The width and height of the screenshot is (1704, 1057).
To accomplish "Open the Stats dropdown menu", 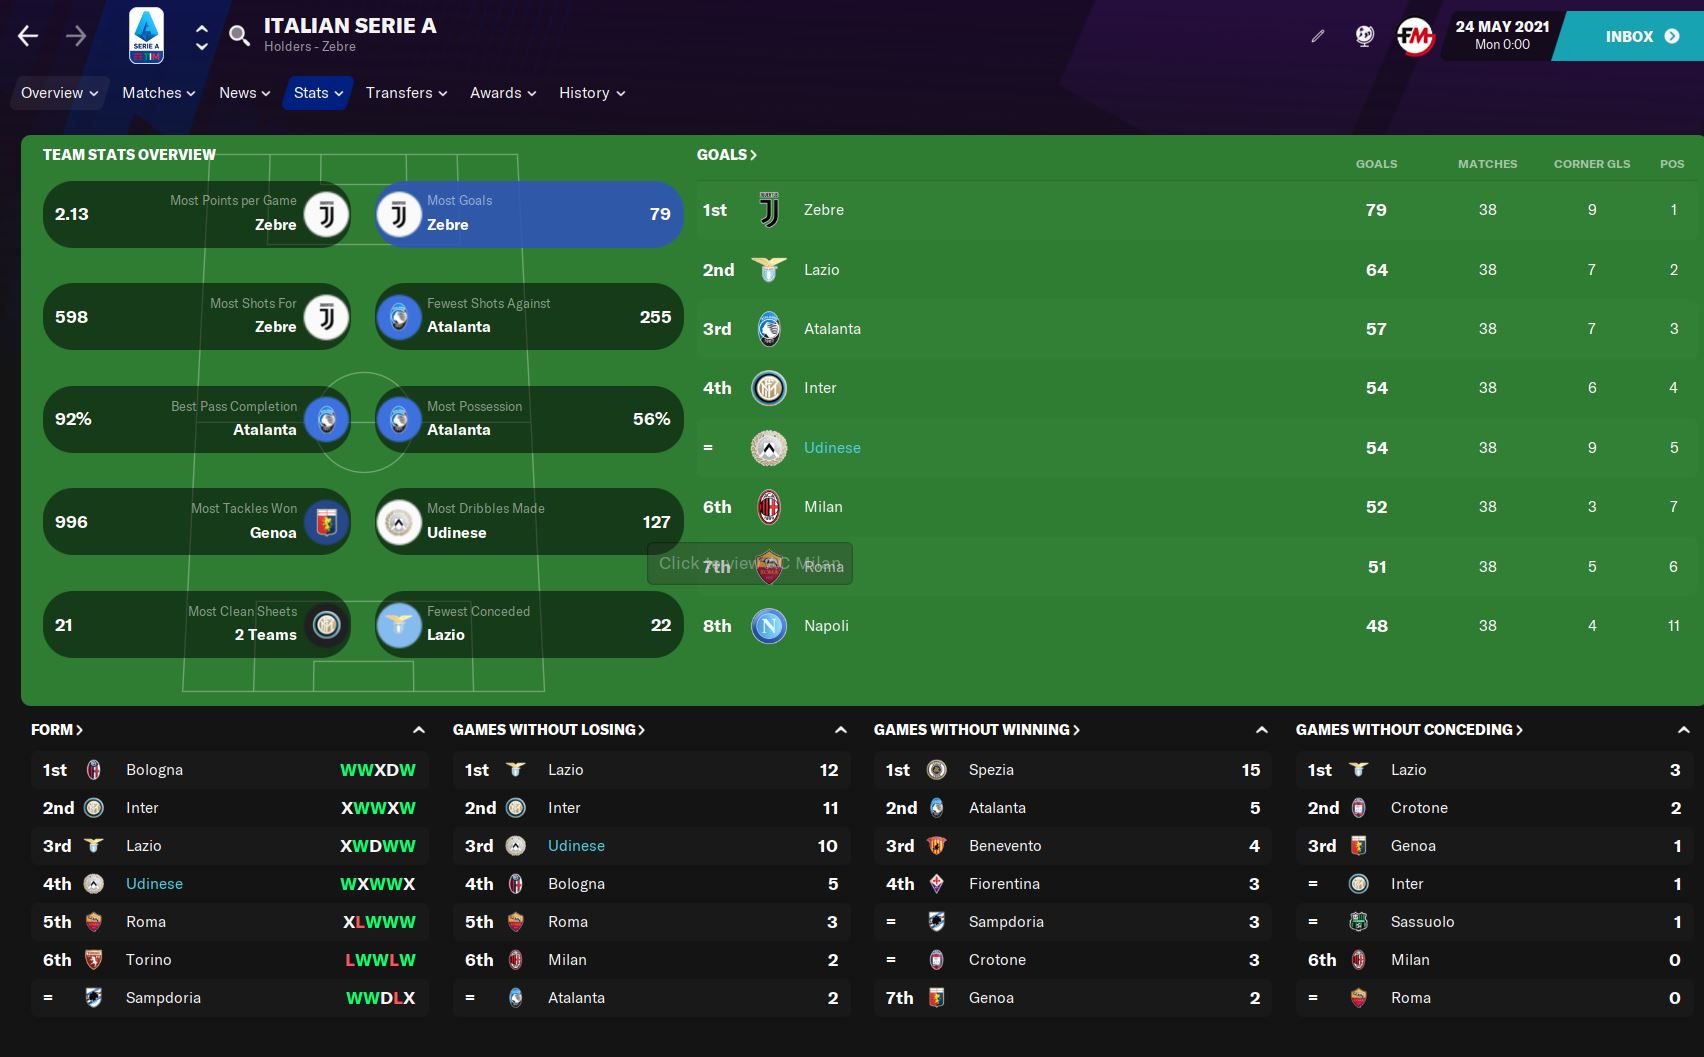I will pos(318,93).
